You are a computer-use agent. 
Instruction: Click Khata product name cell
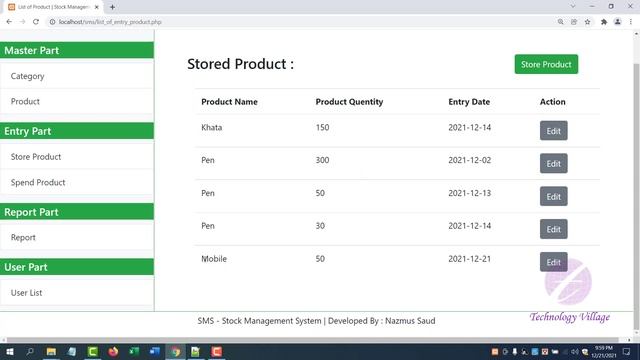pyautogui.click(x=212, y=127)
